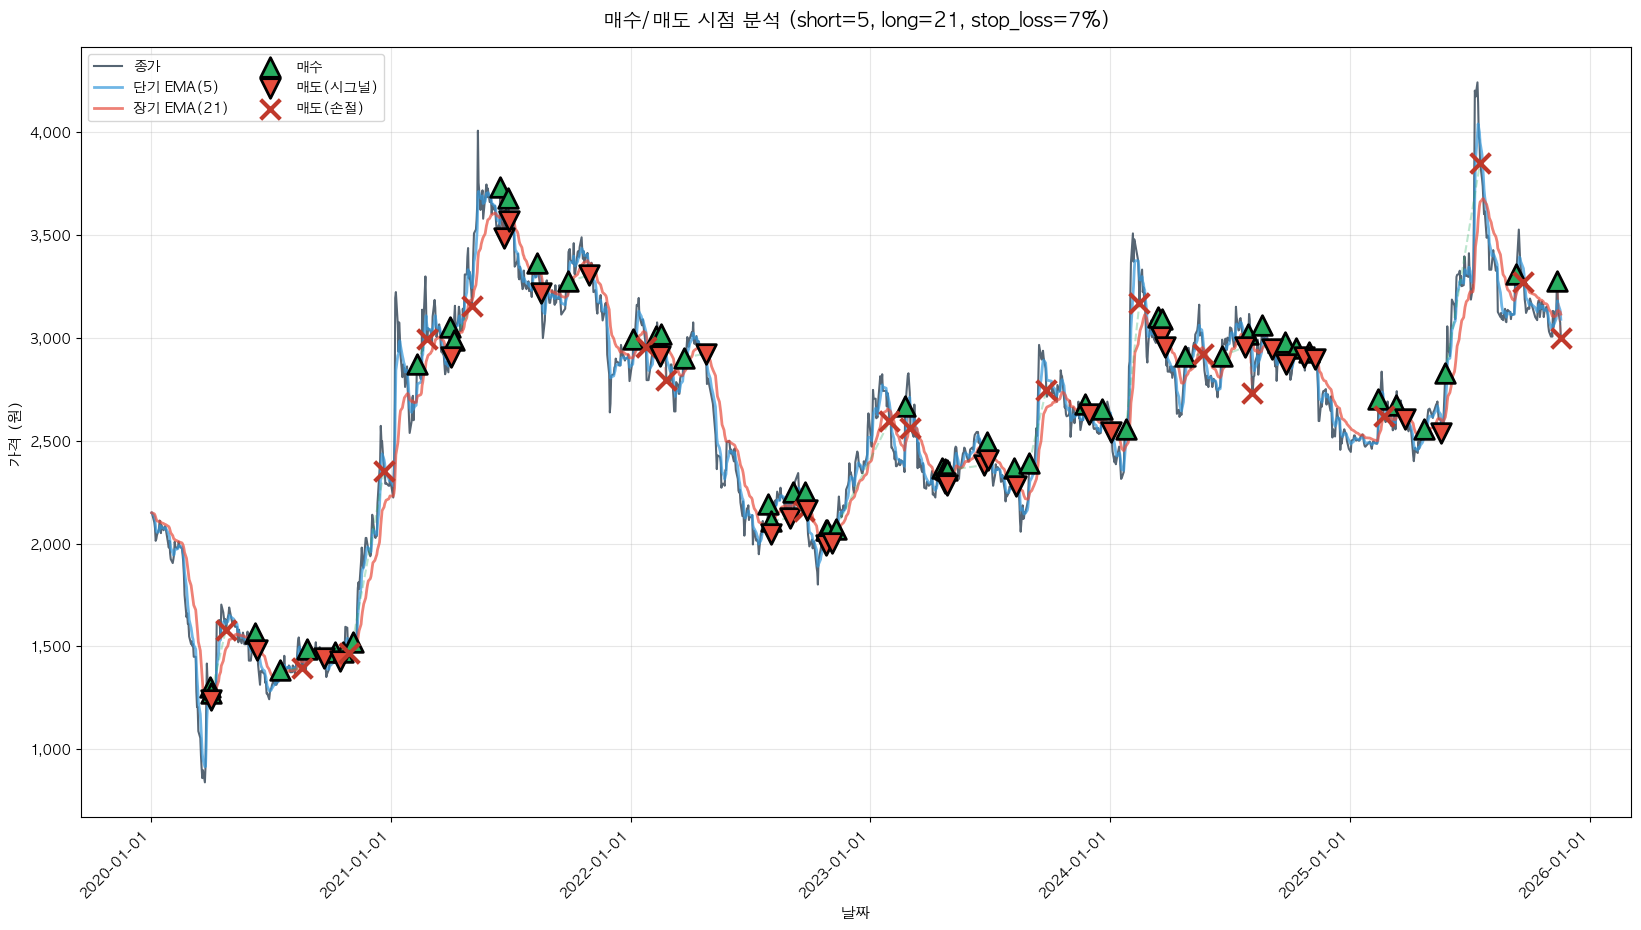Screen dimensions: 1641x930
Task: Select the rightmost green buy triangle on chart
Action: pos(1557,282)
